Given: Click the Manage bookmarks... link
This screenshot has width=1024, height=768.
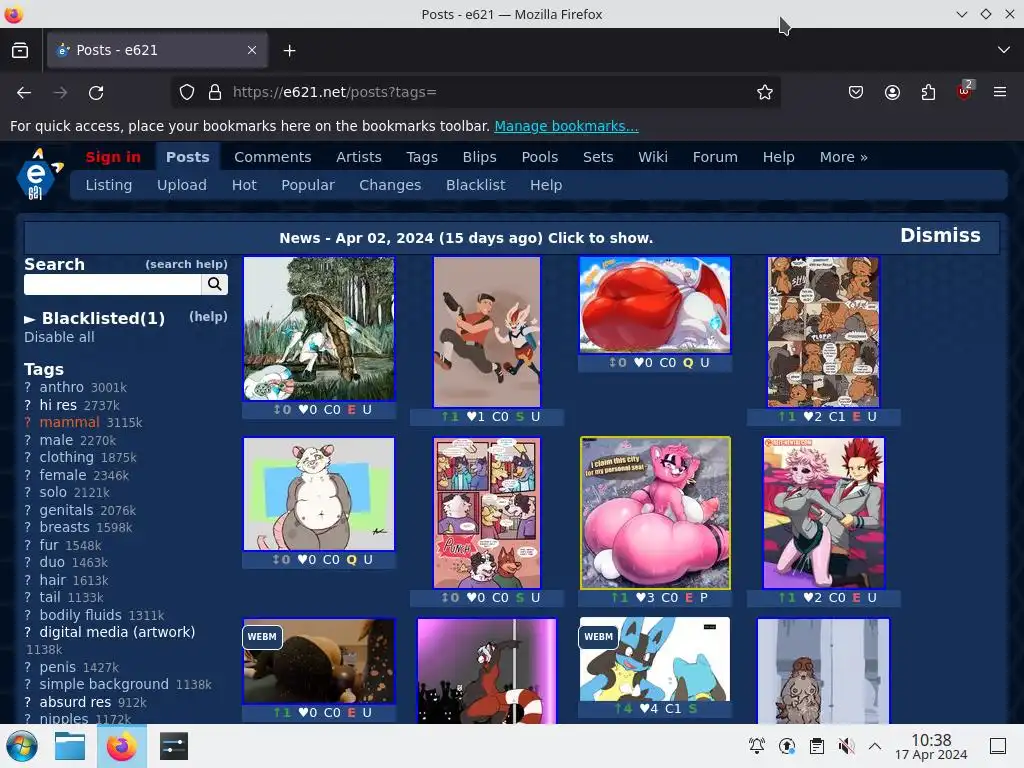Looking at the screenshot, I should tap(566, 126).
